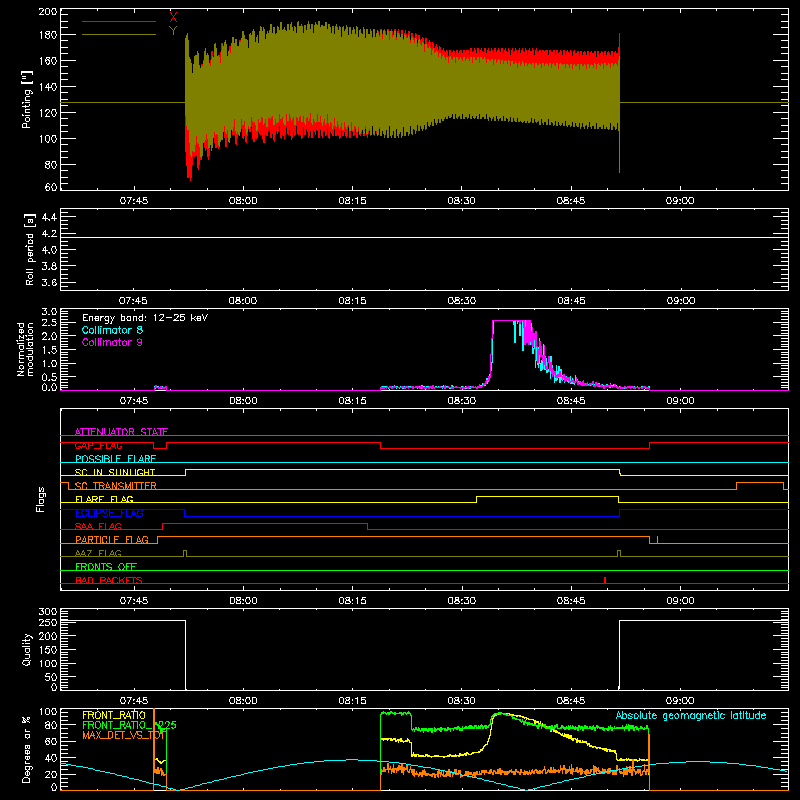The width and height of the screenshot is (800, 800).
Task: Click the BAD_PACKETS flag label
Action: [x=109, y=580]
